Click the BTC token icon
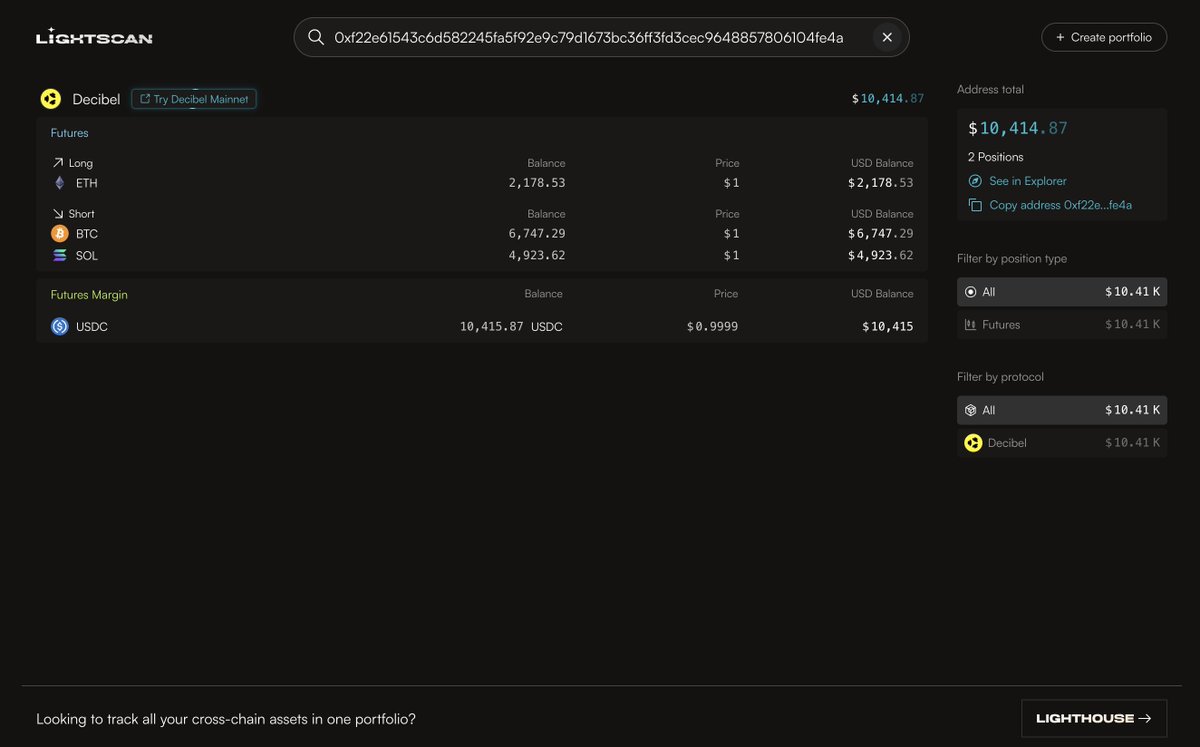Image resolution: width=1200 pixels, height=747 pixels. click(x=60, y=233)
